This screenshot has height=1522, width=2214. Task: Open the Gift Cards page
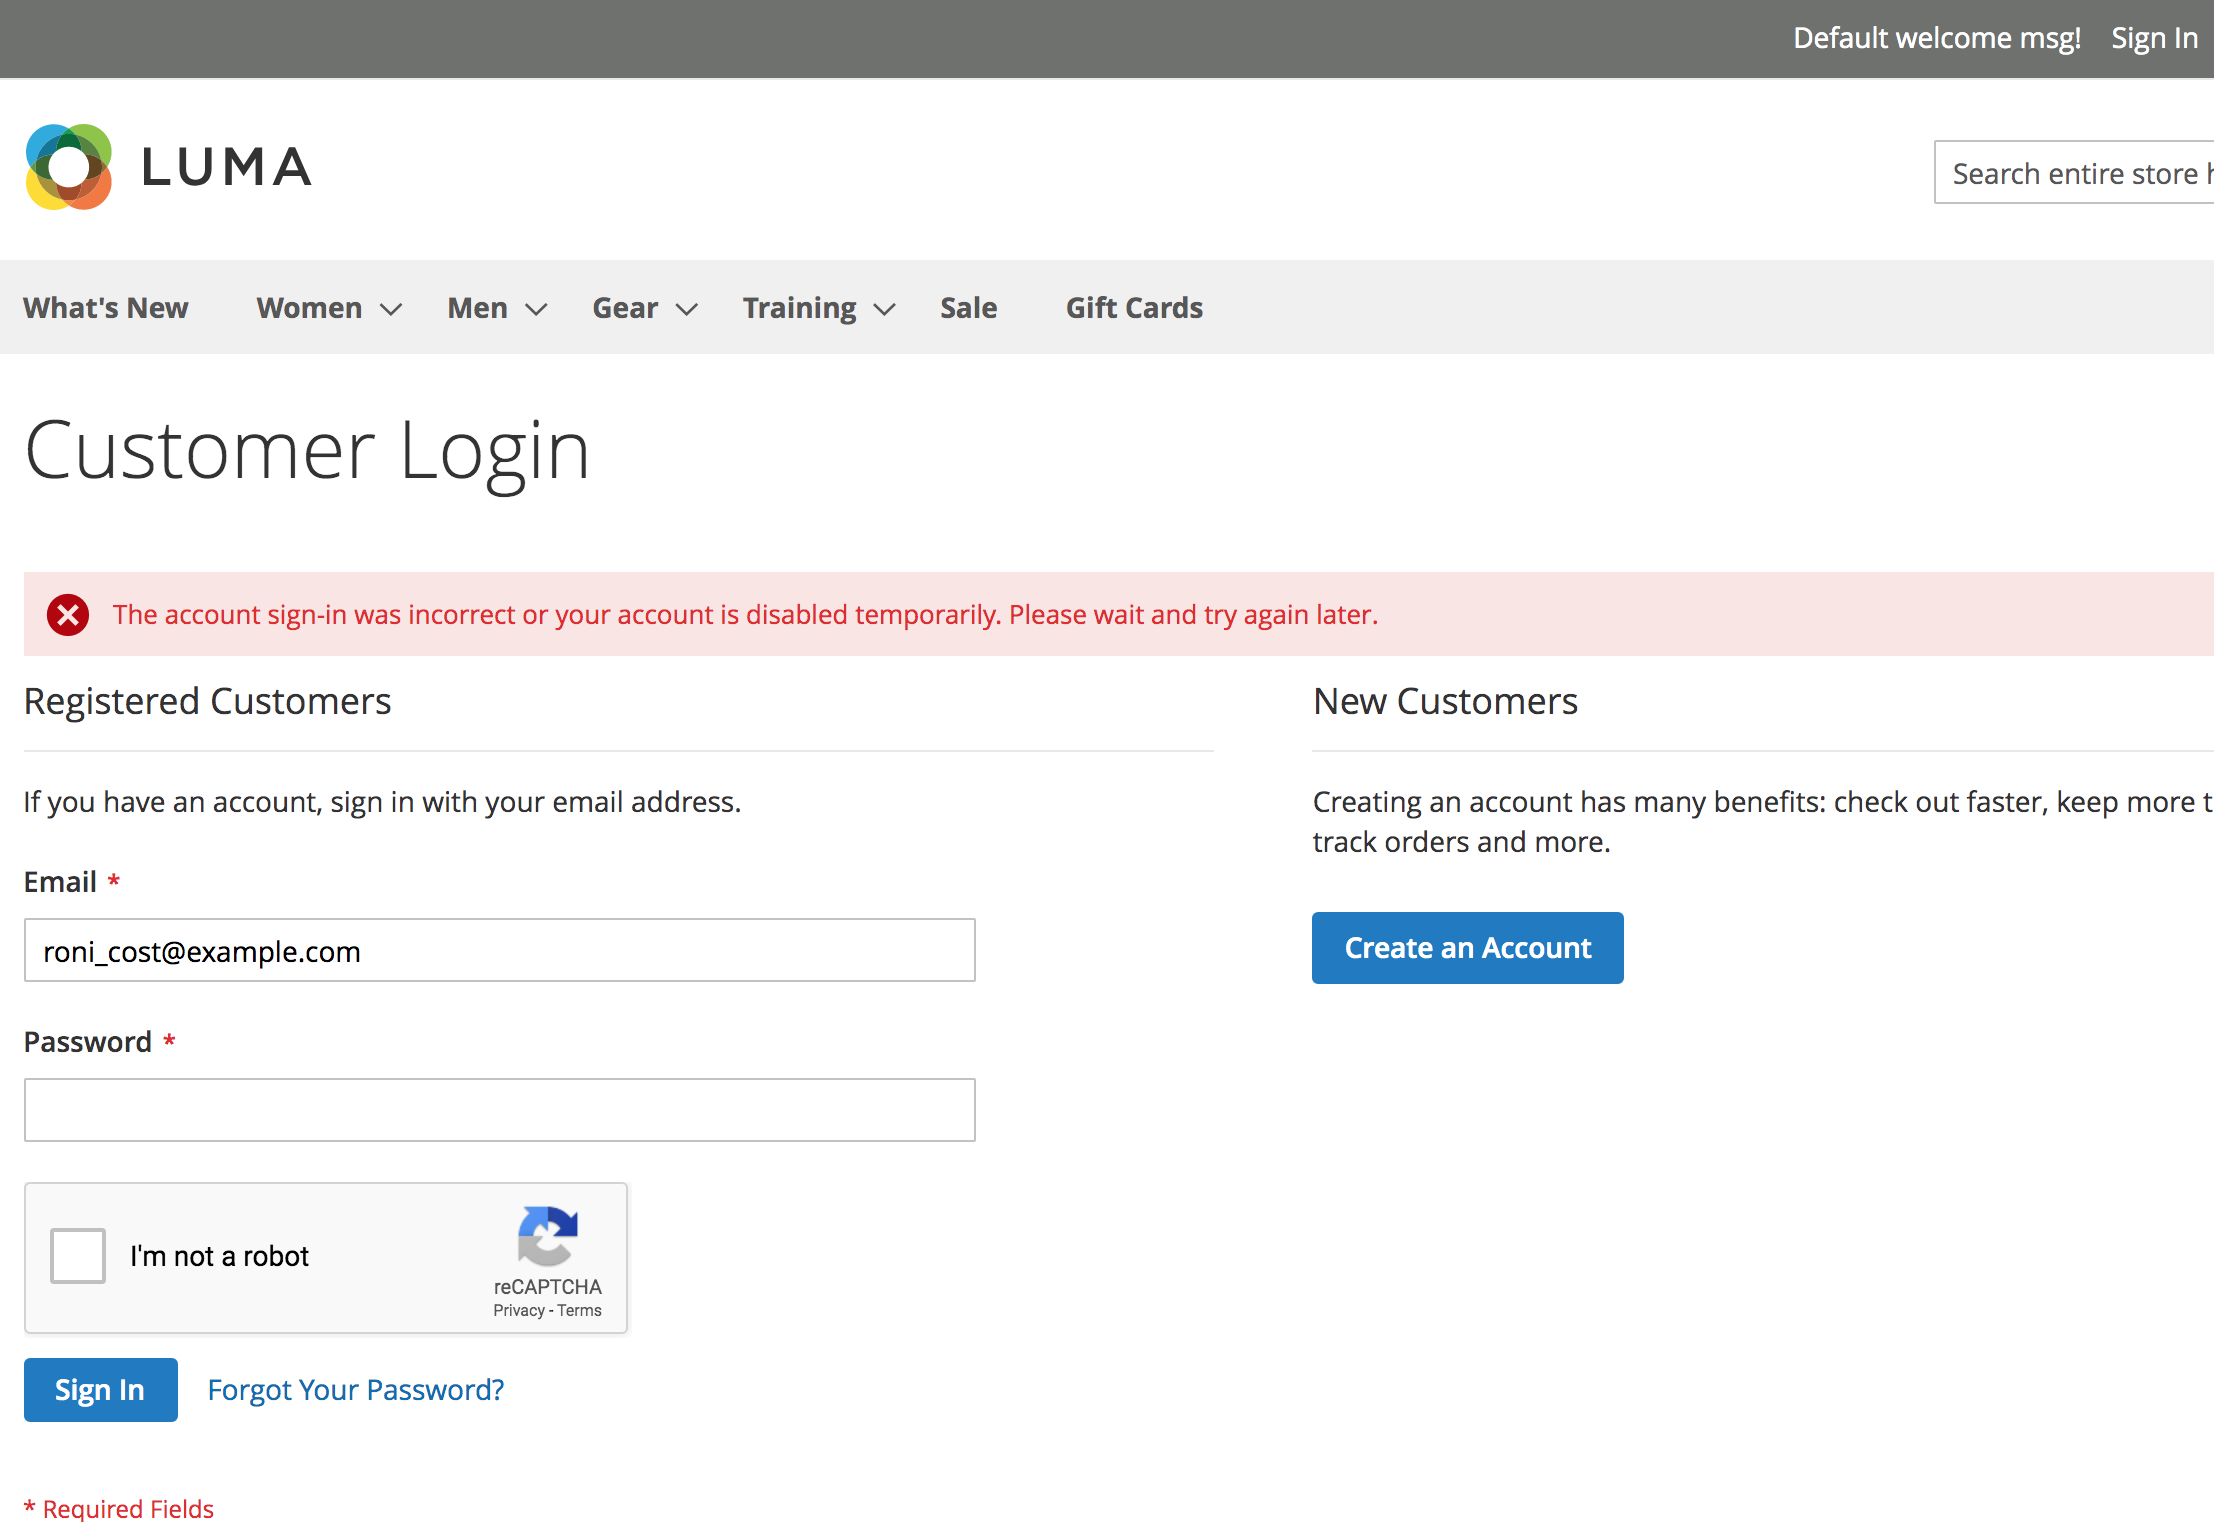coord(1135,307)
